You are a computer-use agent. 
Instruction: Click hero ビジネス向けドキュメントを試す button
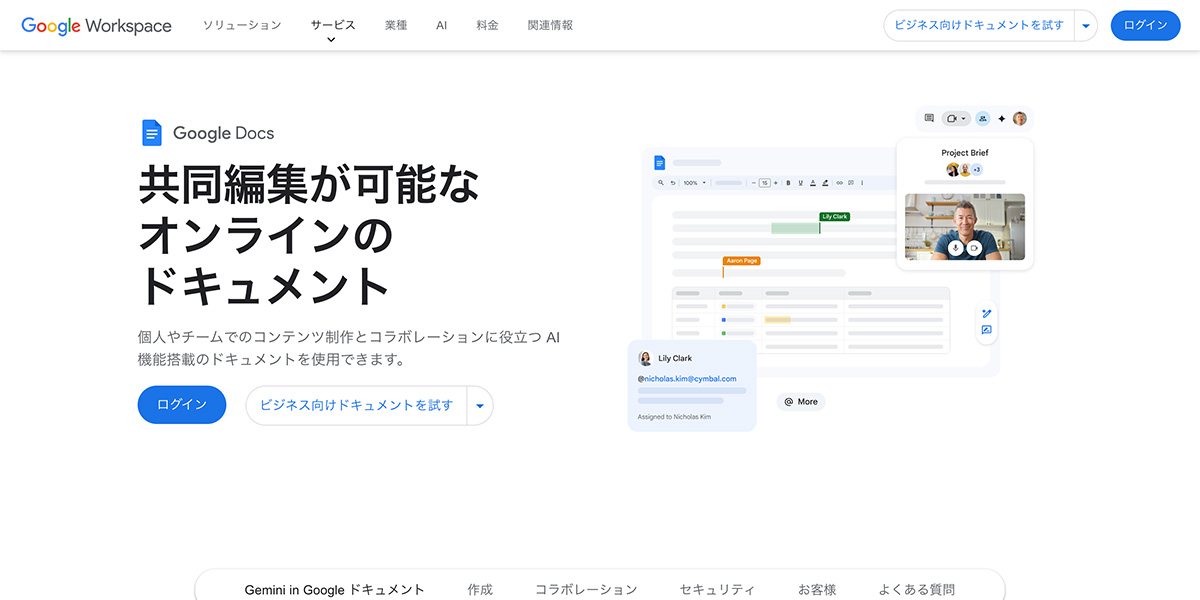(356, 405)
